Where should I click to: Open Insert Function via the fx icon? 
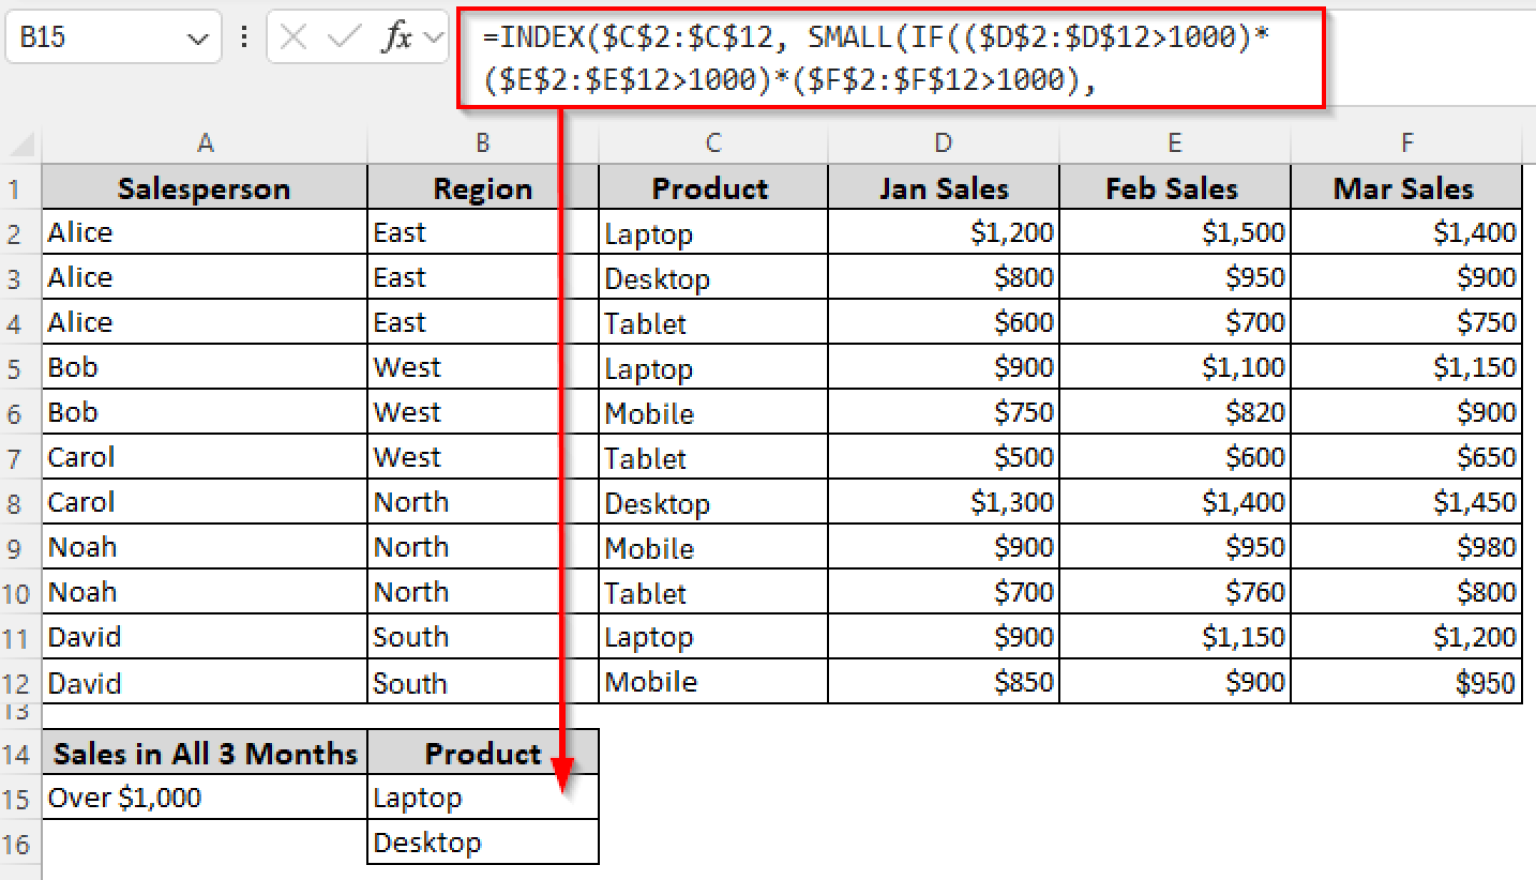point(398,37)
